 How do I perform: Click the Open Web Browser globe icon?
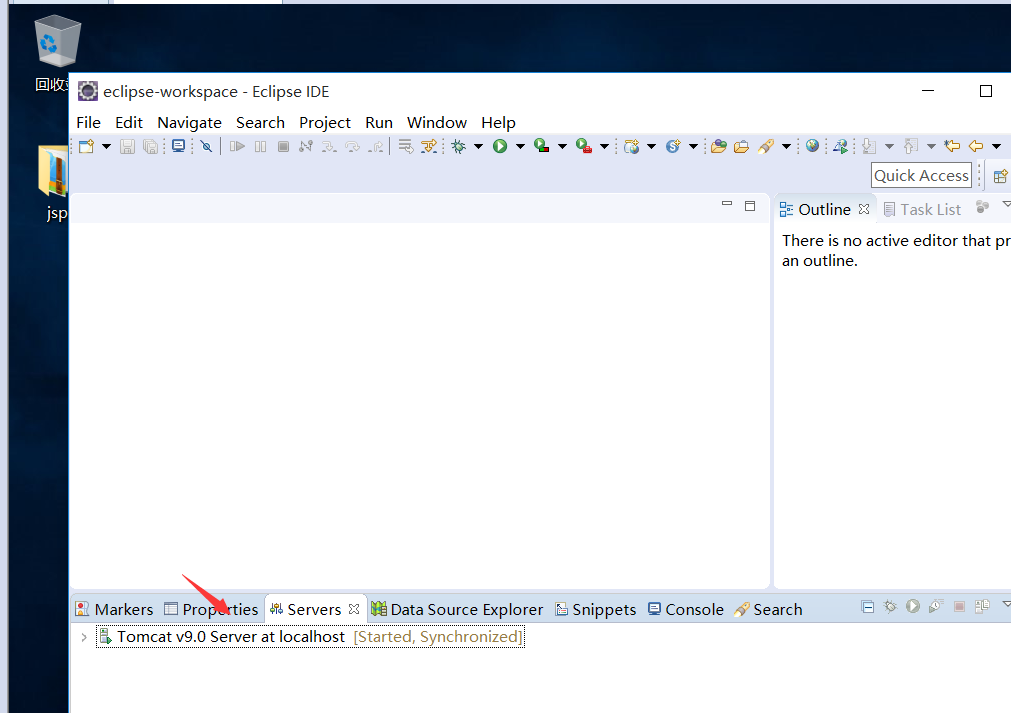pos(812,146)
